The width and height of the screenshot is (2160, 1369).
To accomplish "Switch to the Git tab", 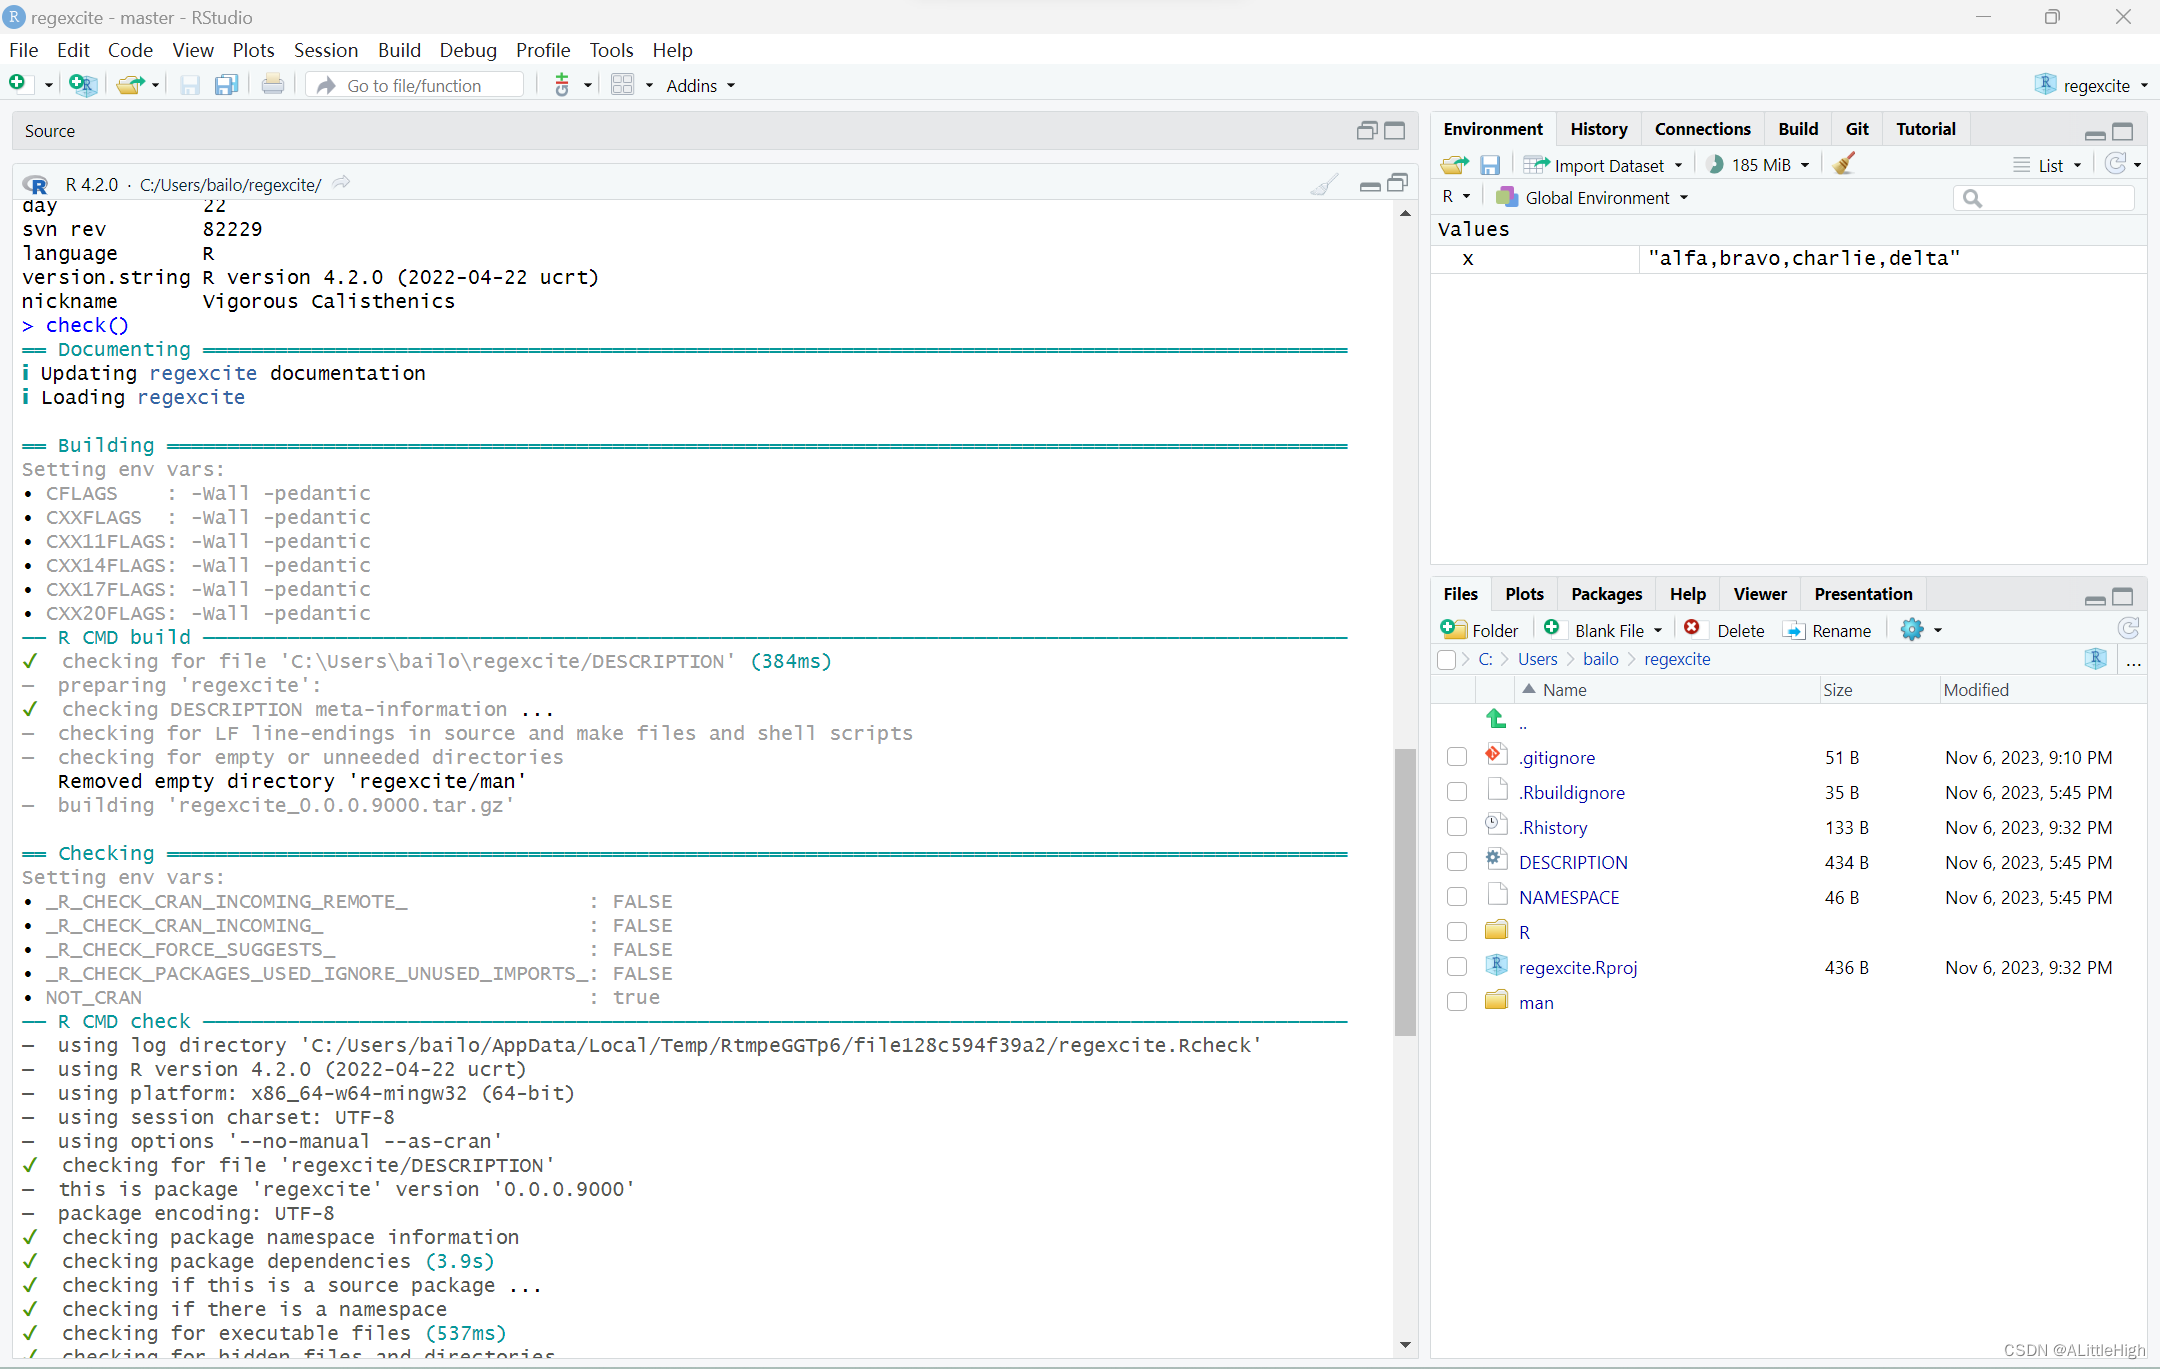I will (1857, 129).
